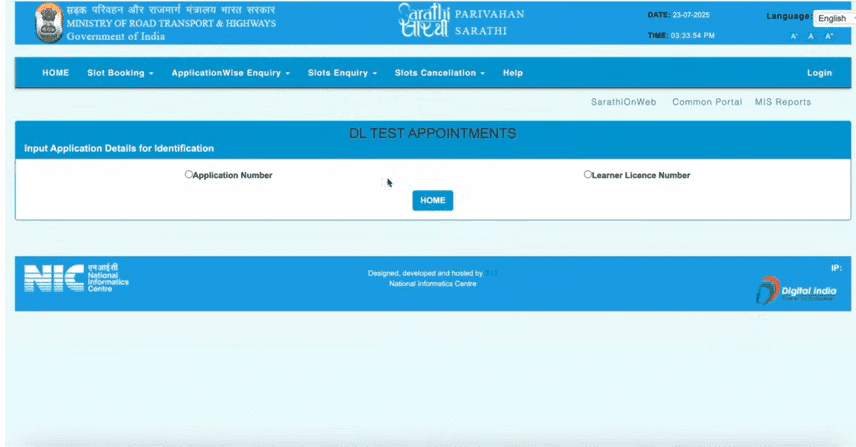The height and width of the screenshot is (447, 856).
Task: Expand the ApplicationWise Enquiry menu
Action: [x=230, y=73]
